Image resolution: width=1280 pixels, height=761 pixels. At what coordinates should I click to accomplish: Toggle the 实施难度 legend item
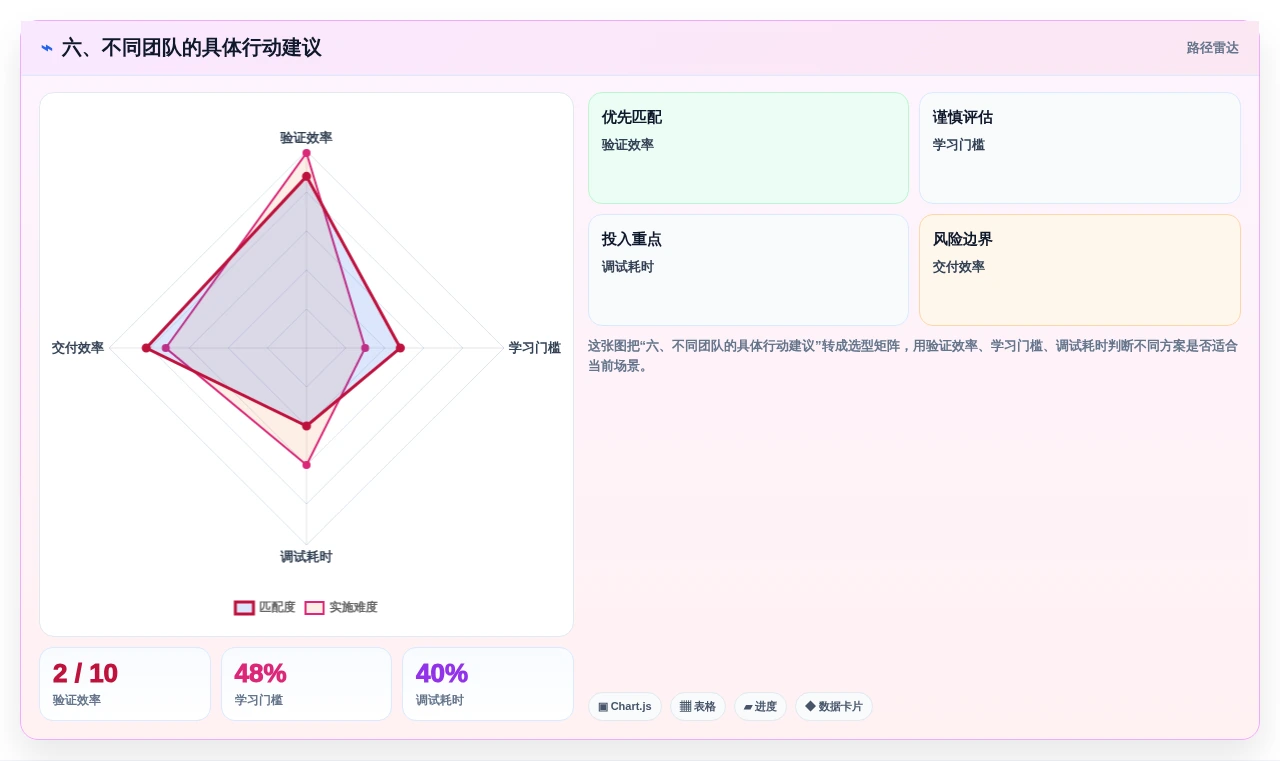click(341, 607)
